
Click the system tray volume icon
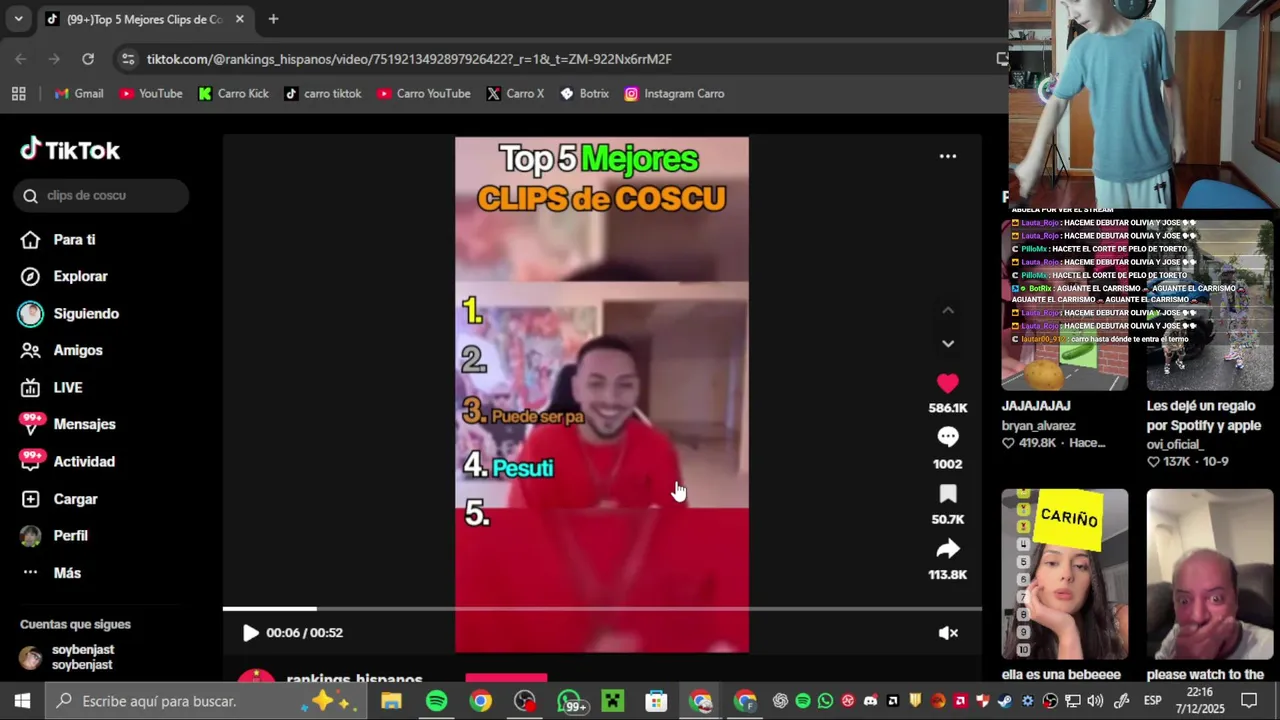click(x=1097, y=701)
